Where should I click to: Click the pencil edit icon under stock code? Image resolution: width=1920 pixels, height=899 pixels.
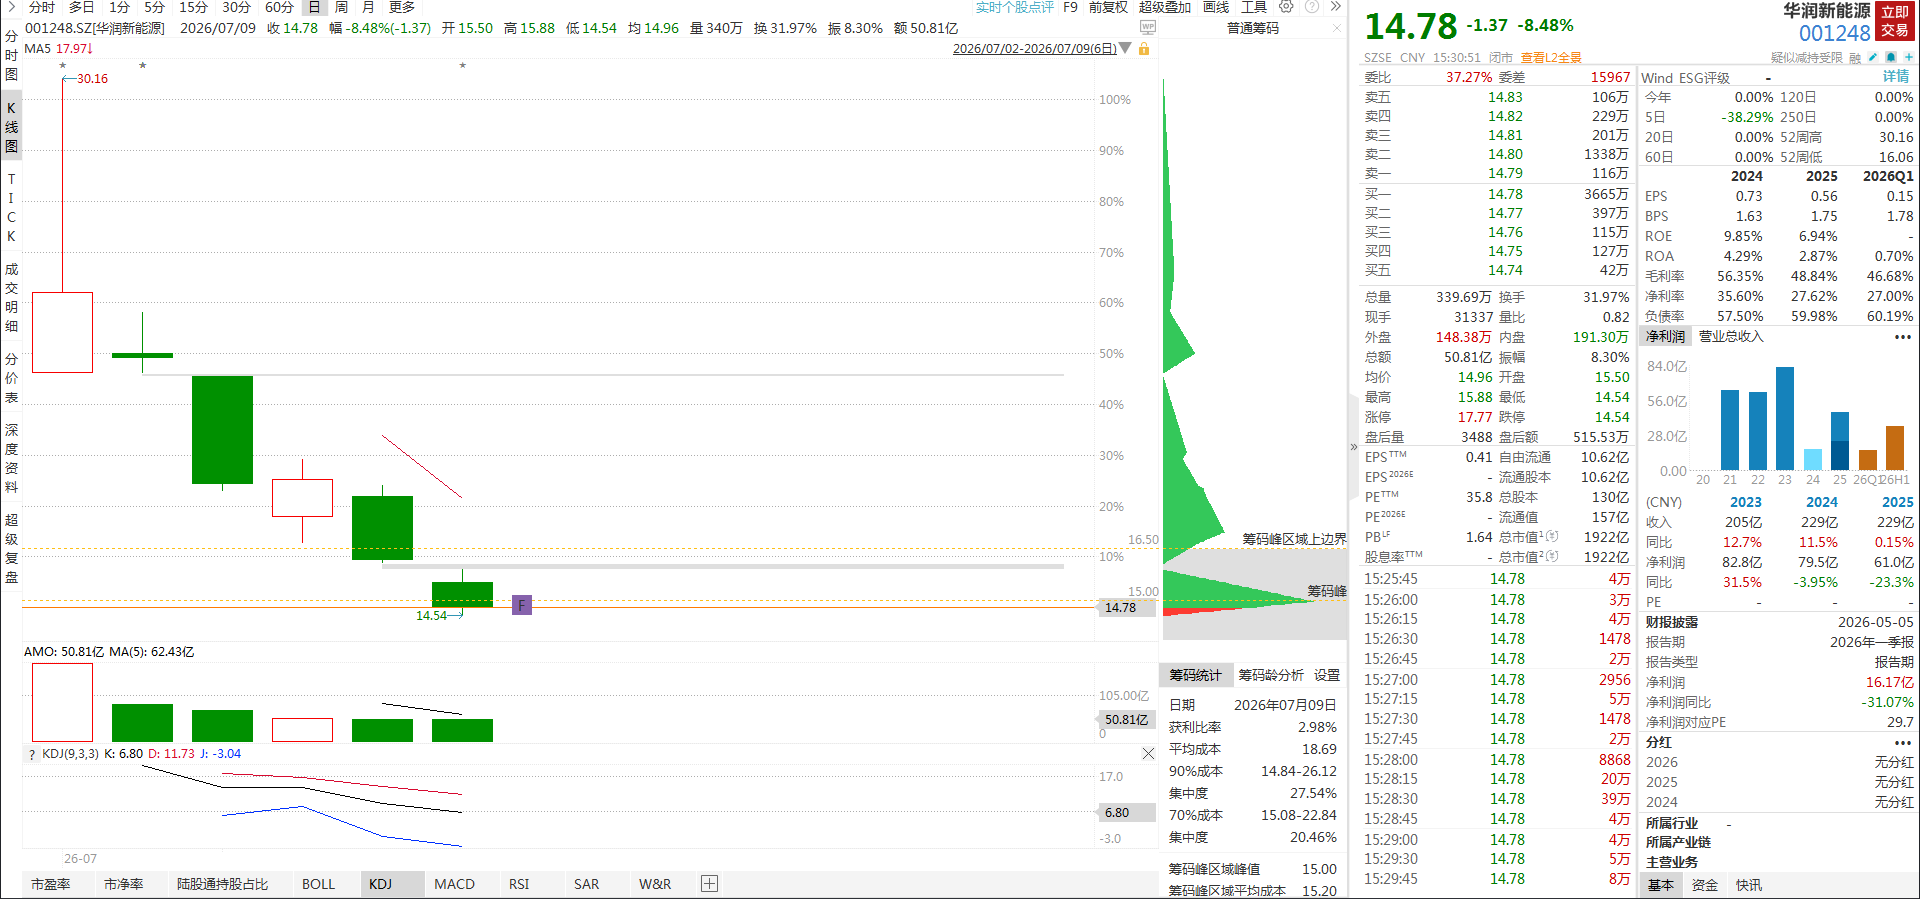(1873, 57)
